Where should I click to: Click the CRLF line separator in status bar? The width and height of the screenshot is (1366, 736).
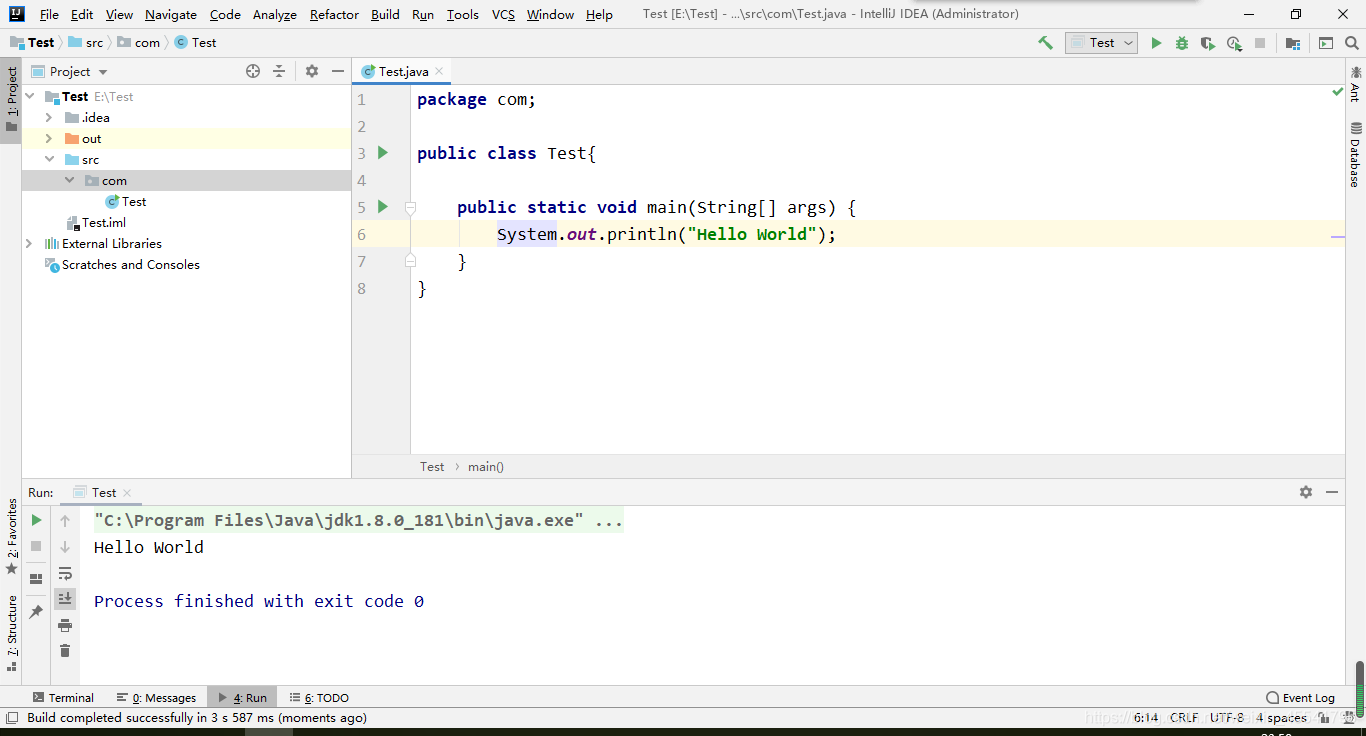pyautogui.click(x=1184, y=718)
